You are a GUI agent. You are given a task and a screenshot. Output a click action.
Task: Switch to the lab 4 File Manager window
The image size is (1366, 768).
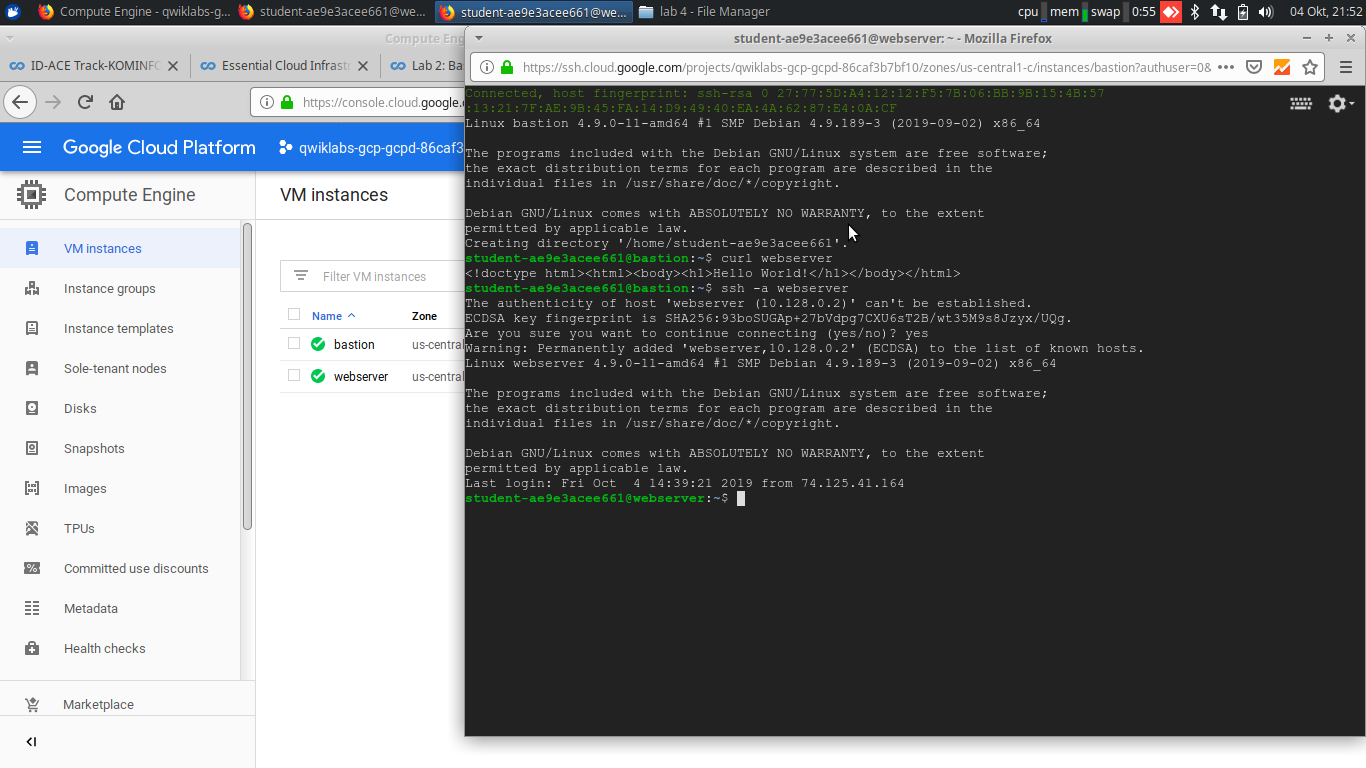click(704, 12)
